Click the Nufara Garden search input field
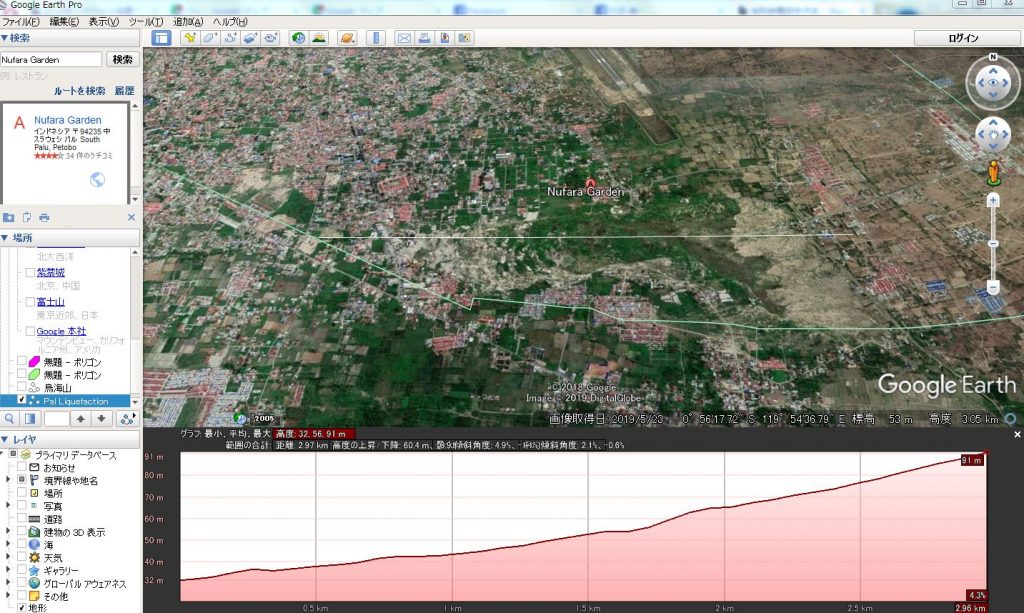Viewport: 1024px width, 613px height. pos(51,59)
